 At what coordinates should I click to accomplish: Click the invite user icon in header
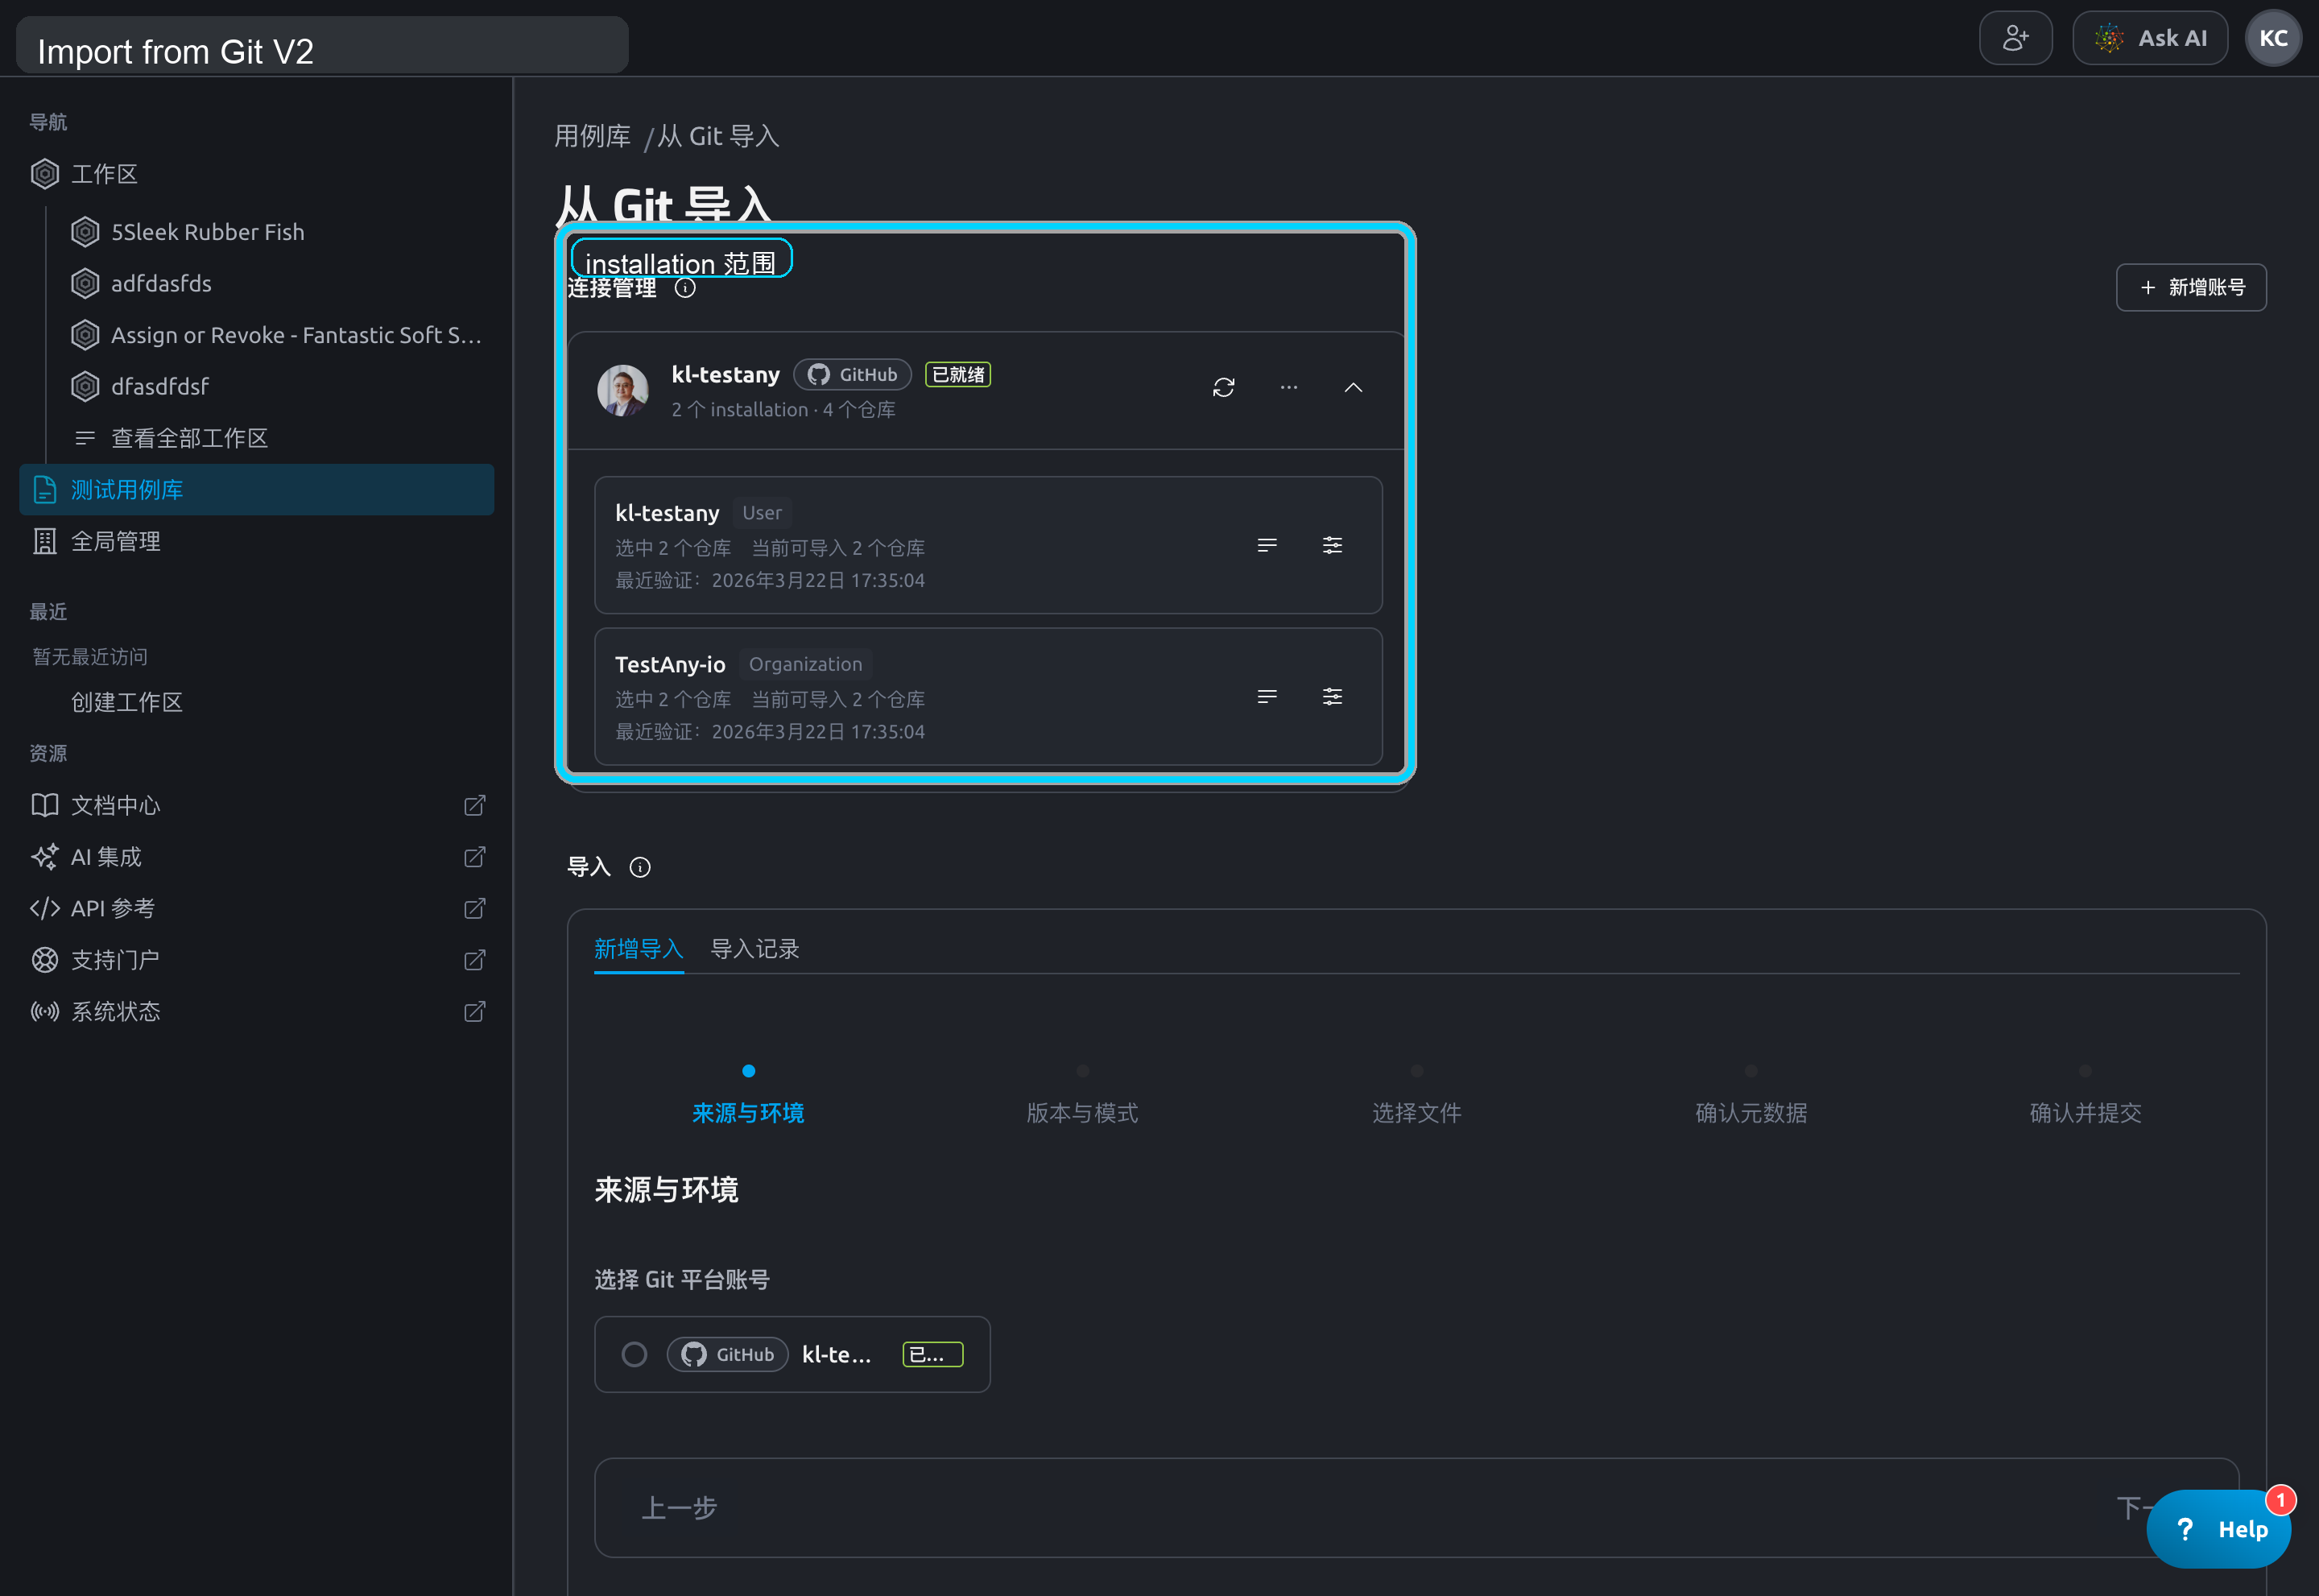(2015, 38)
